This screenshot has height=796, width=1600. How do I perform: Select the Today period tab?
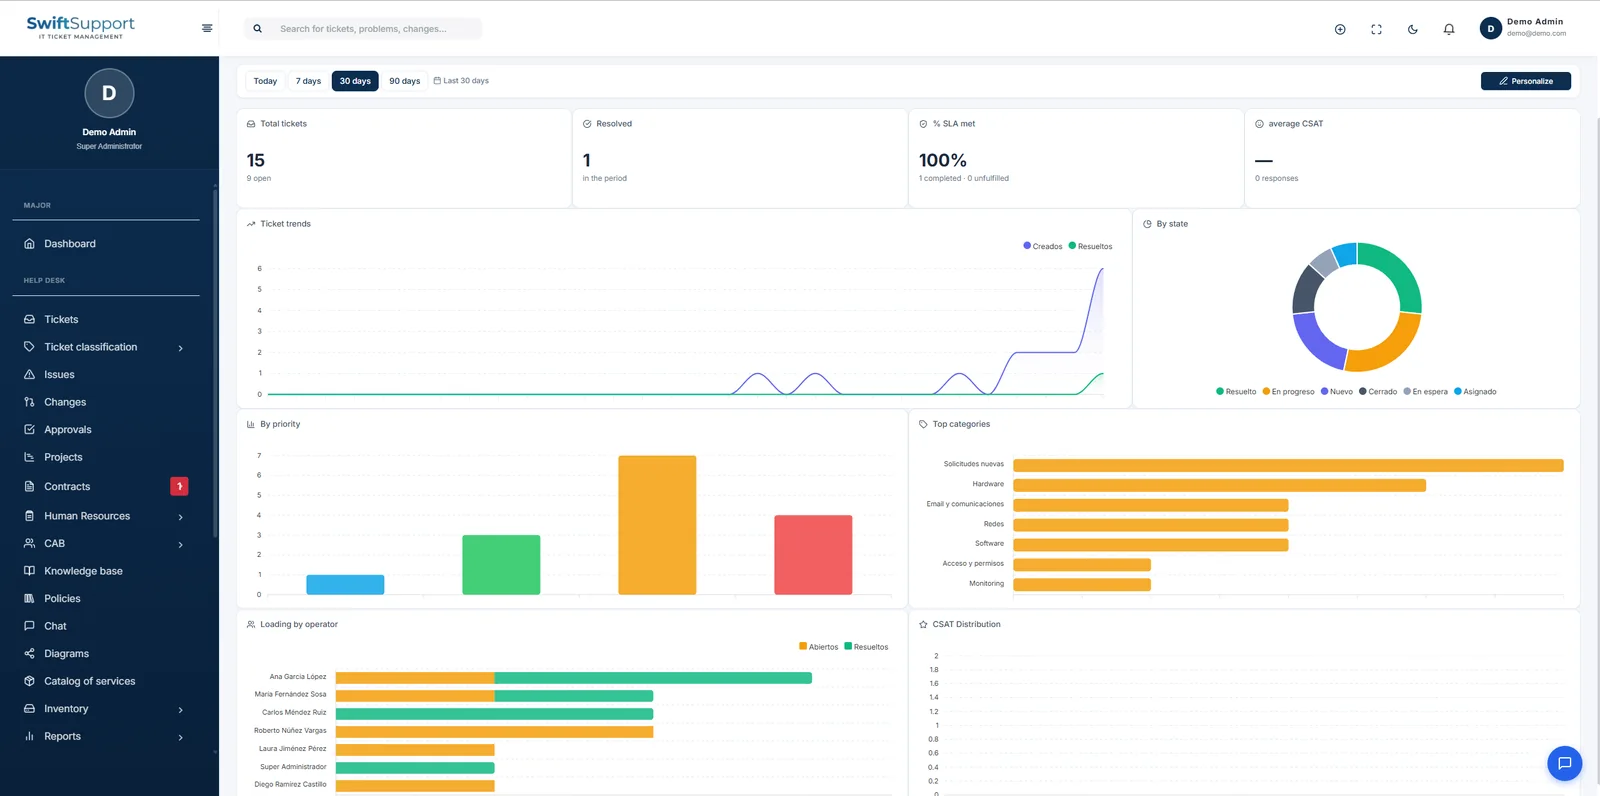[x=265, y=81]
